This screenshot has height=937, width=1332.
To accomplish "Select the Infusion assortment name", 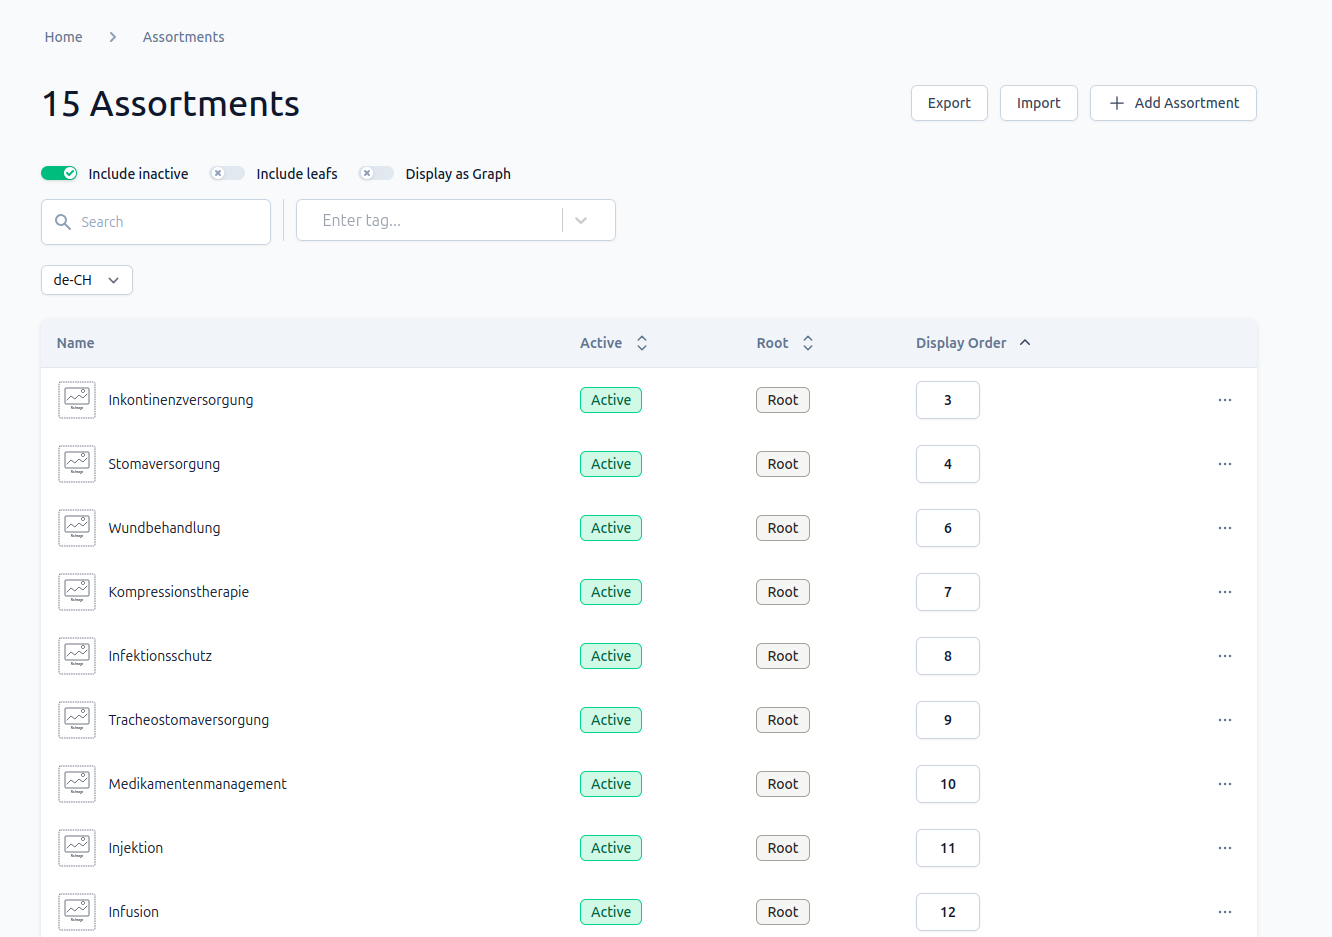I will coord(134,912).
